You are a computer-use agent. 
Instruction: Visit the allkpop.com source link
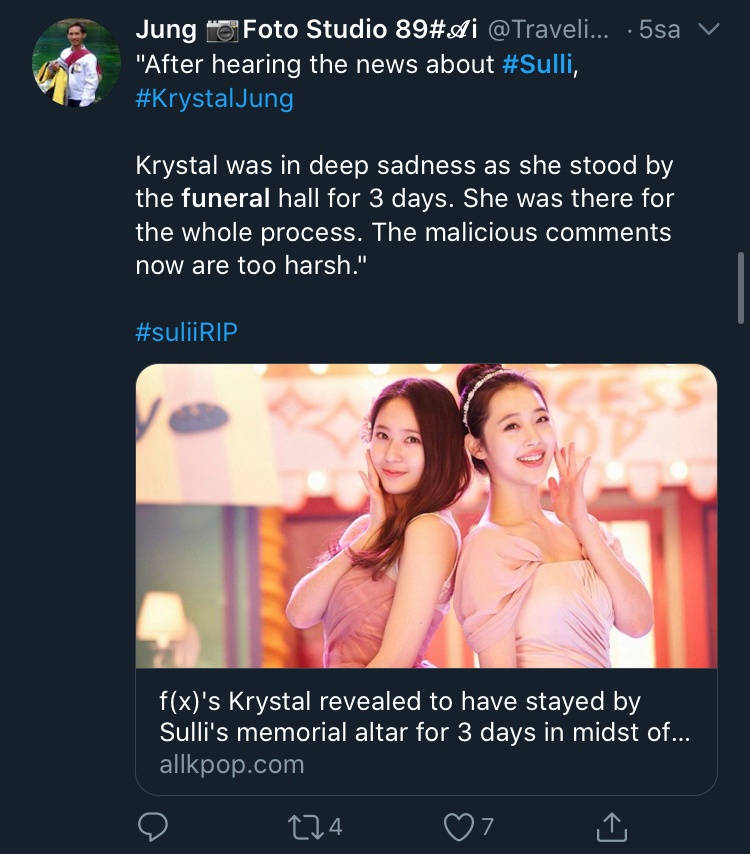point(231,765)
